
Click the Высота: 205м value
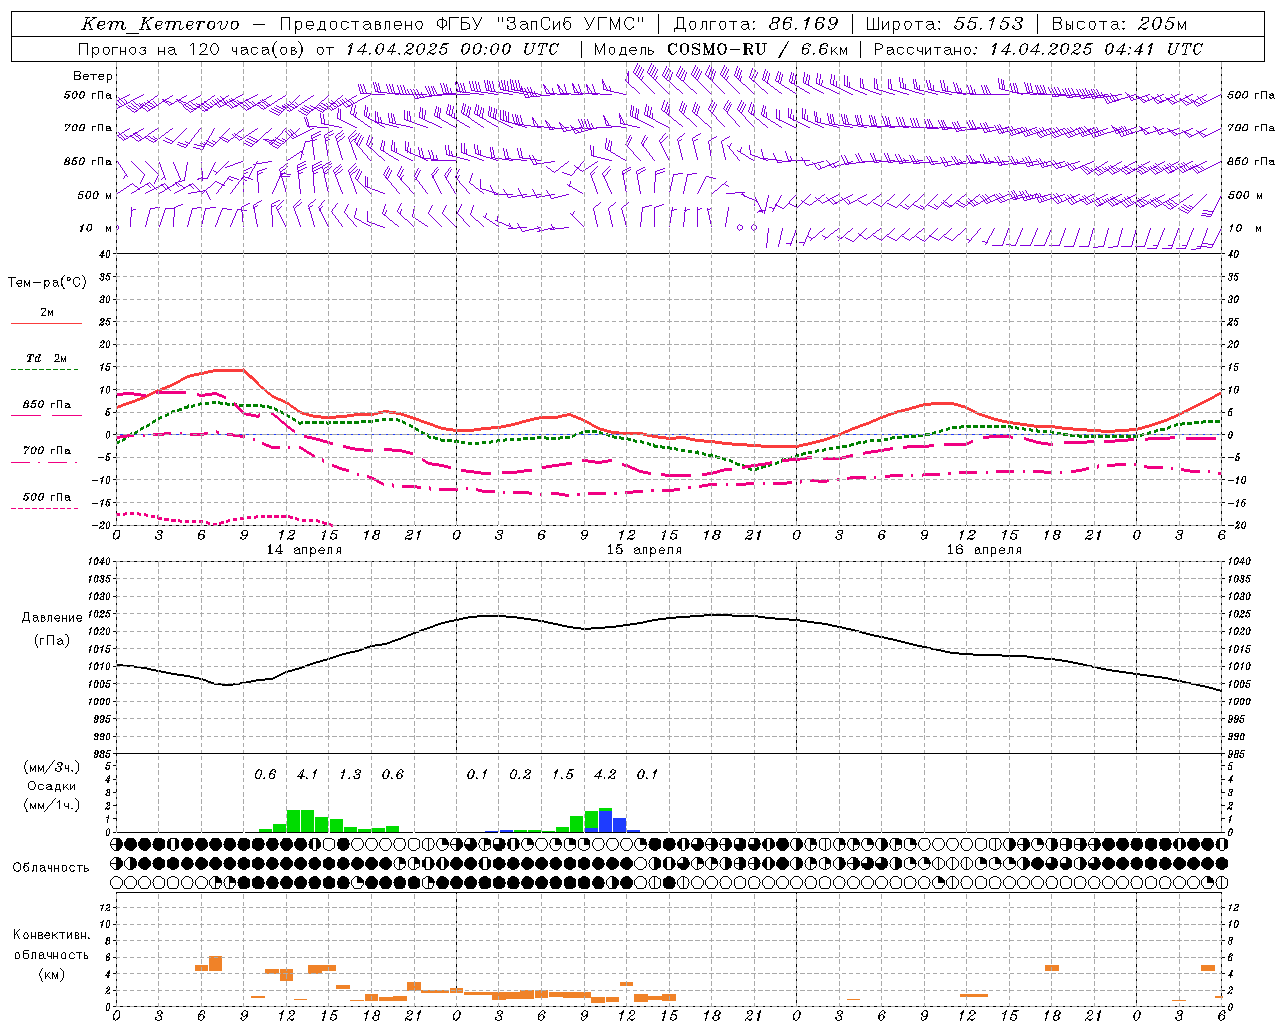tap(1119, 24)
